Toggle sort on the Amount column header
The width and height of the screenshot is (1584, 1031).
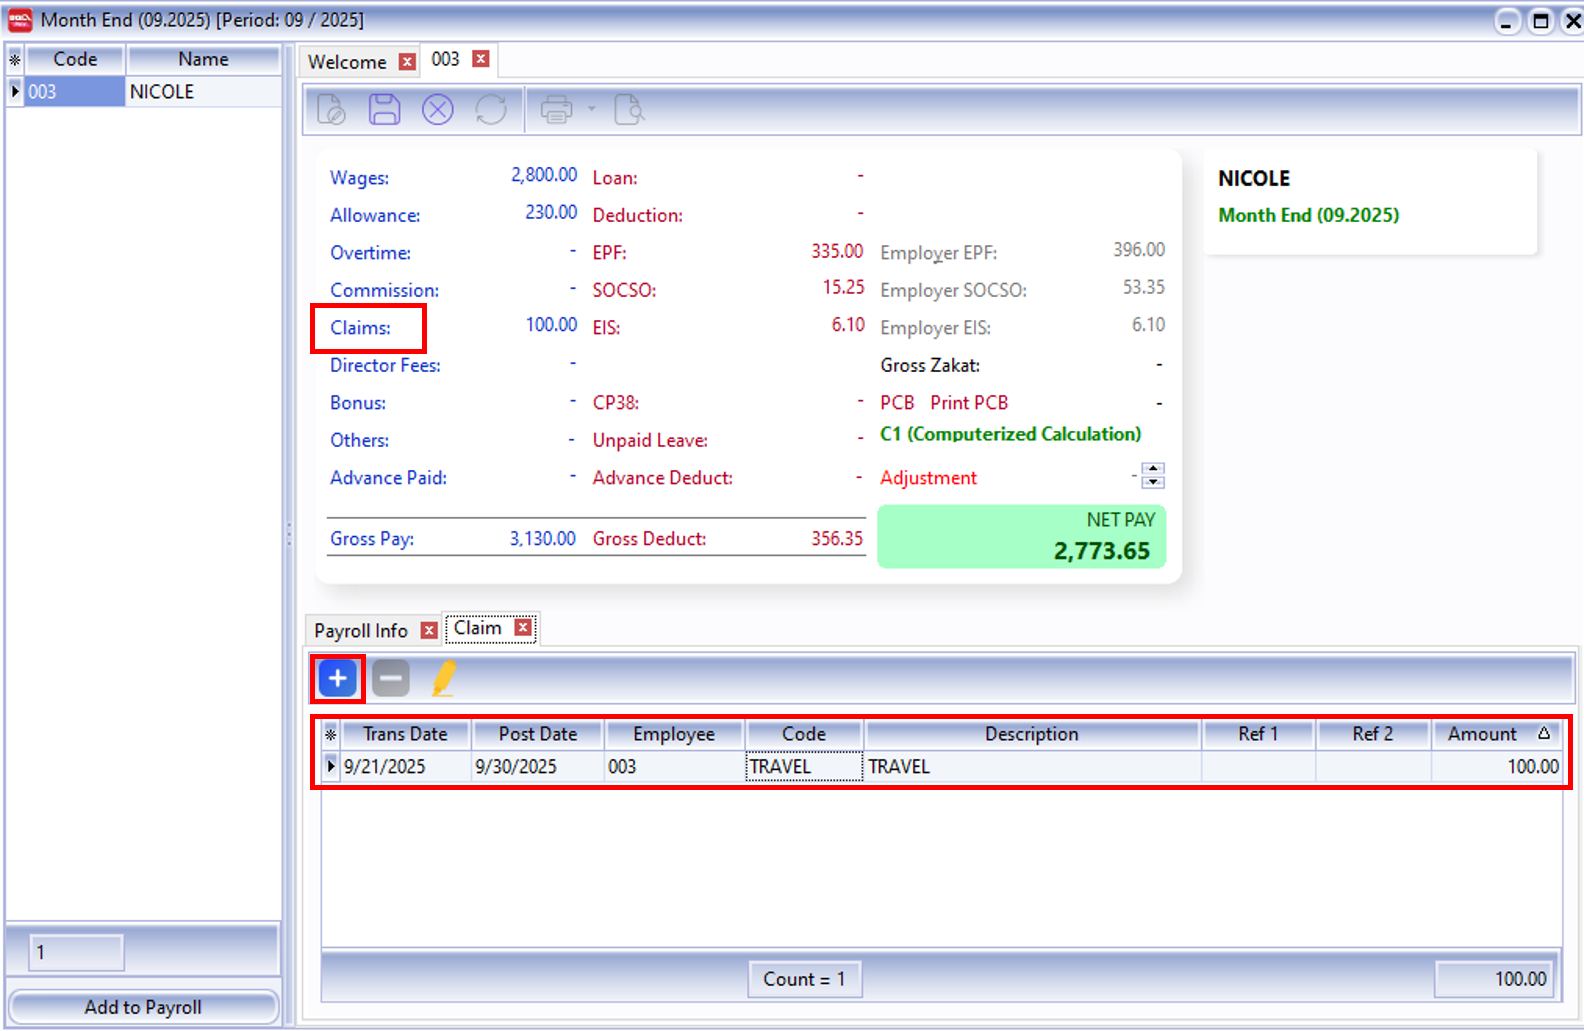[1496, 734]
